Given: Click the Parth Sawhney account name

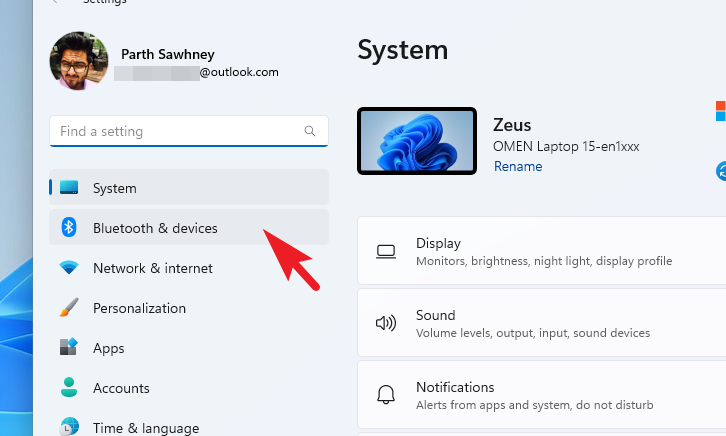Looking at the screenshot, I should (168, 54).
